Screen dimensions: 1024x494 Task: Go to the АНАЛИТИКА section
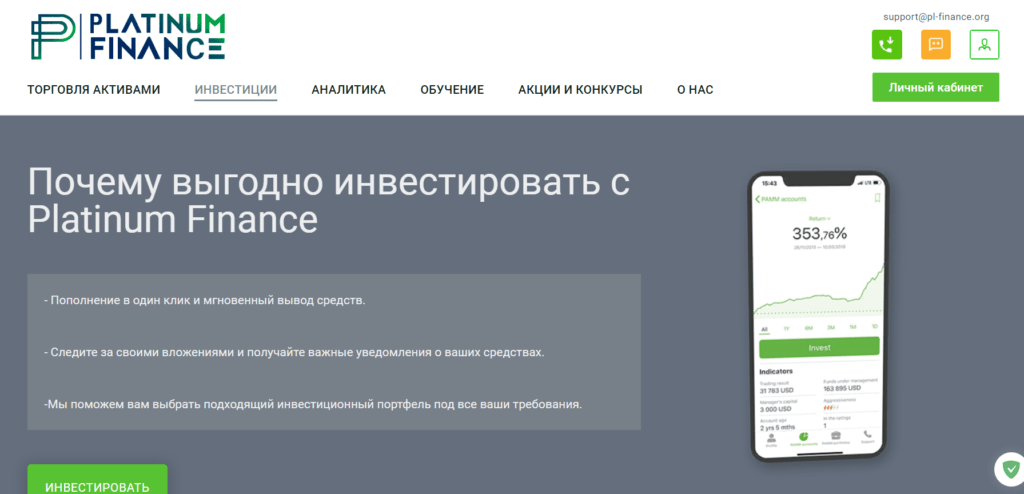tap(349, 90)
